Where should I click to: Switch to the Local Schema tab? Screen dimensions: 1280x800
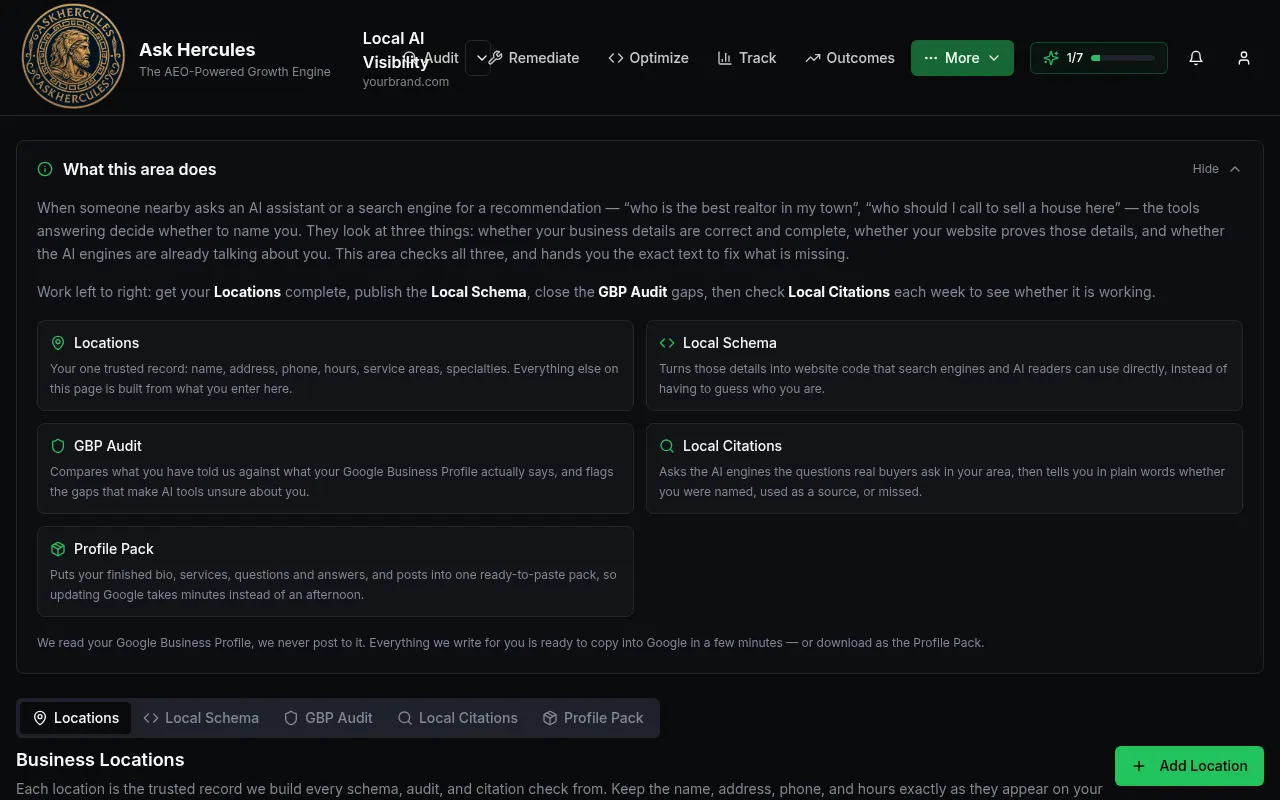pyautogui.click(x=201, y=718)
